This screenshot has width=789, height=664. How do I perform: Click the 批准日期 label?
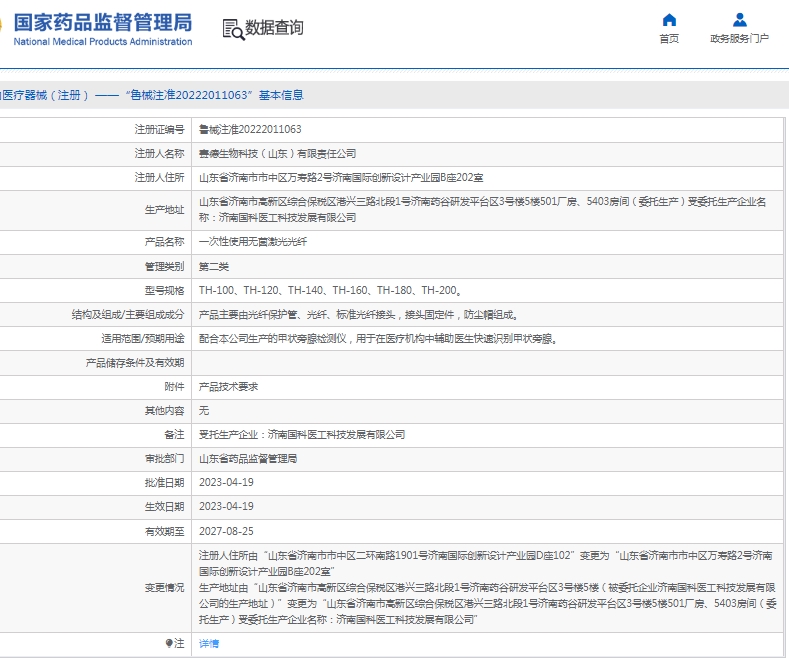coord(165,483)
